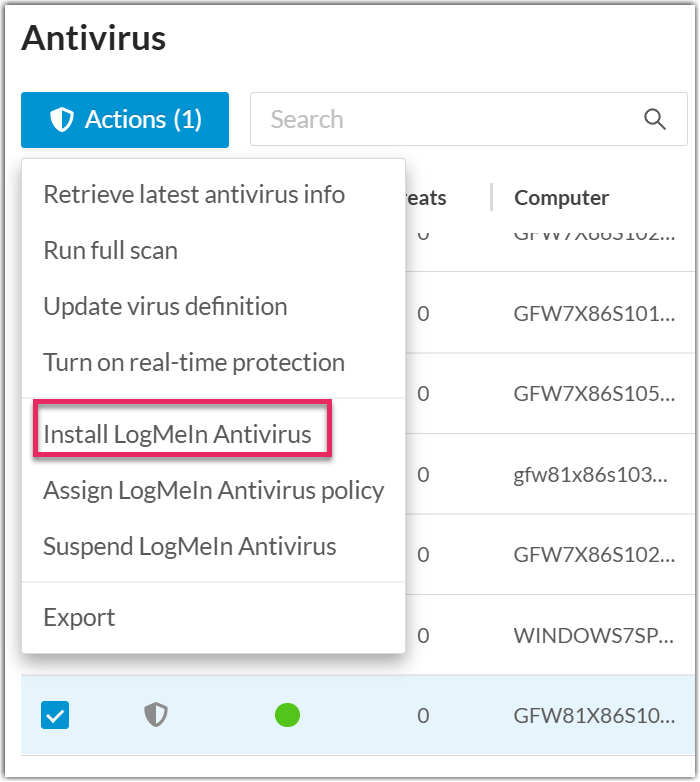Select Install LogMeIn Antivirus
The image size is (700, 782).
178,435
